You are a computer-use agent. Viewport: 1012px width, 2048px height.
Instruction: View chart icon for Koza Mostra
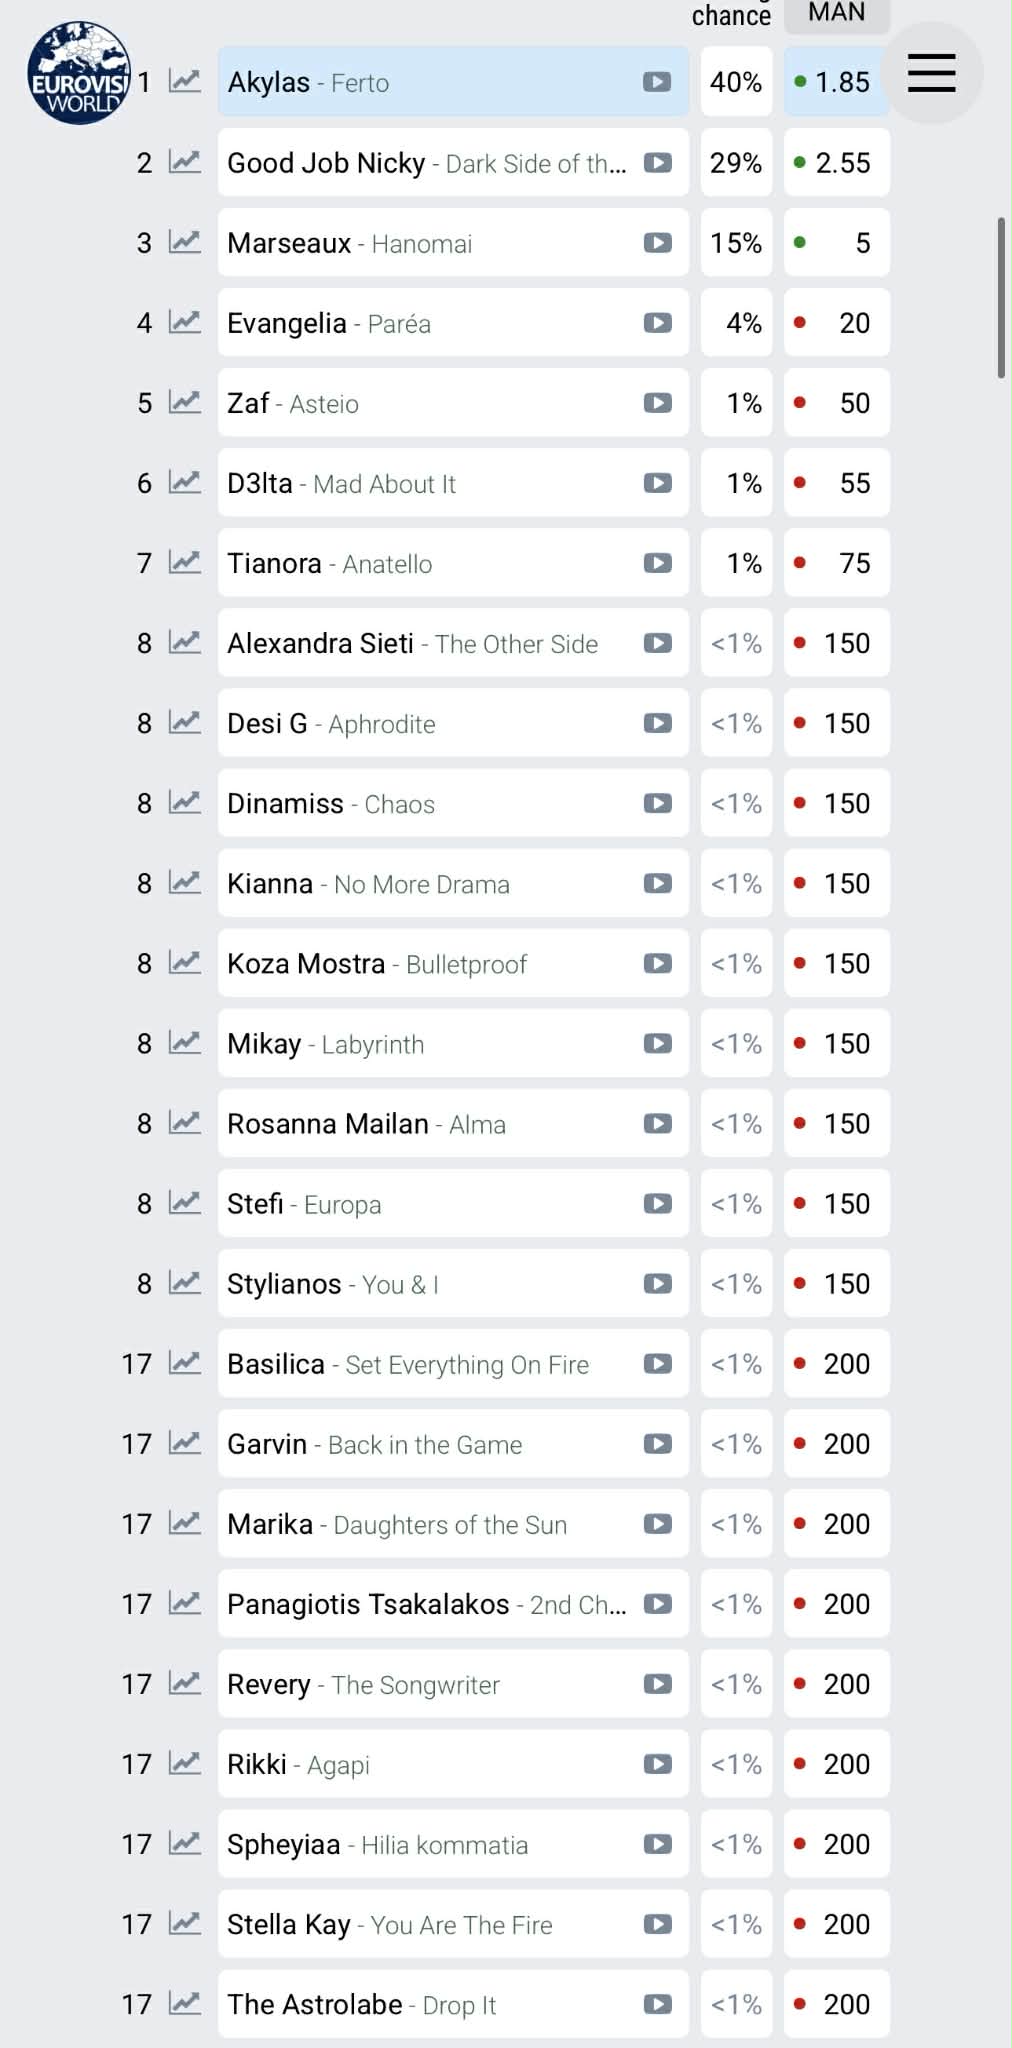tap(185, 963)
